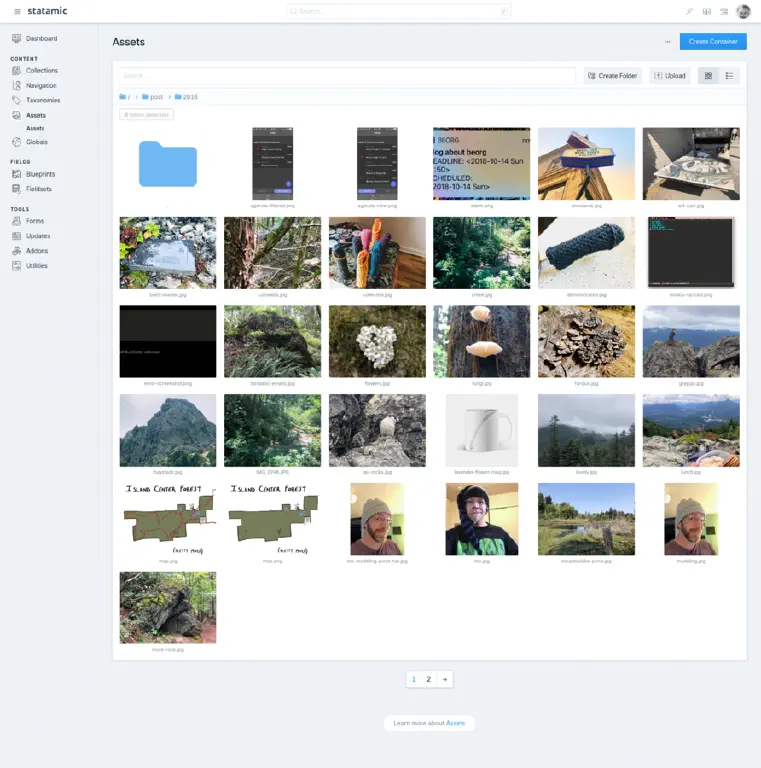This screenshot has height=768, width=761.
Task: Select the meadowlike-pond.jpg thumbnail
Action: point(586,519)
